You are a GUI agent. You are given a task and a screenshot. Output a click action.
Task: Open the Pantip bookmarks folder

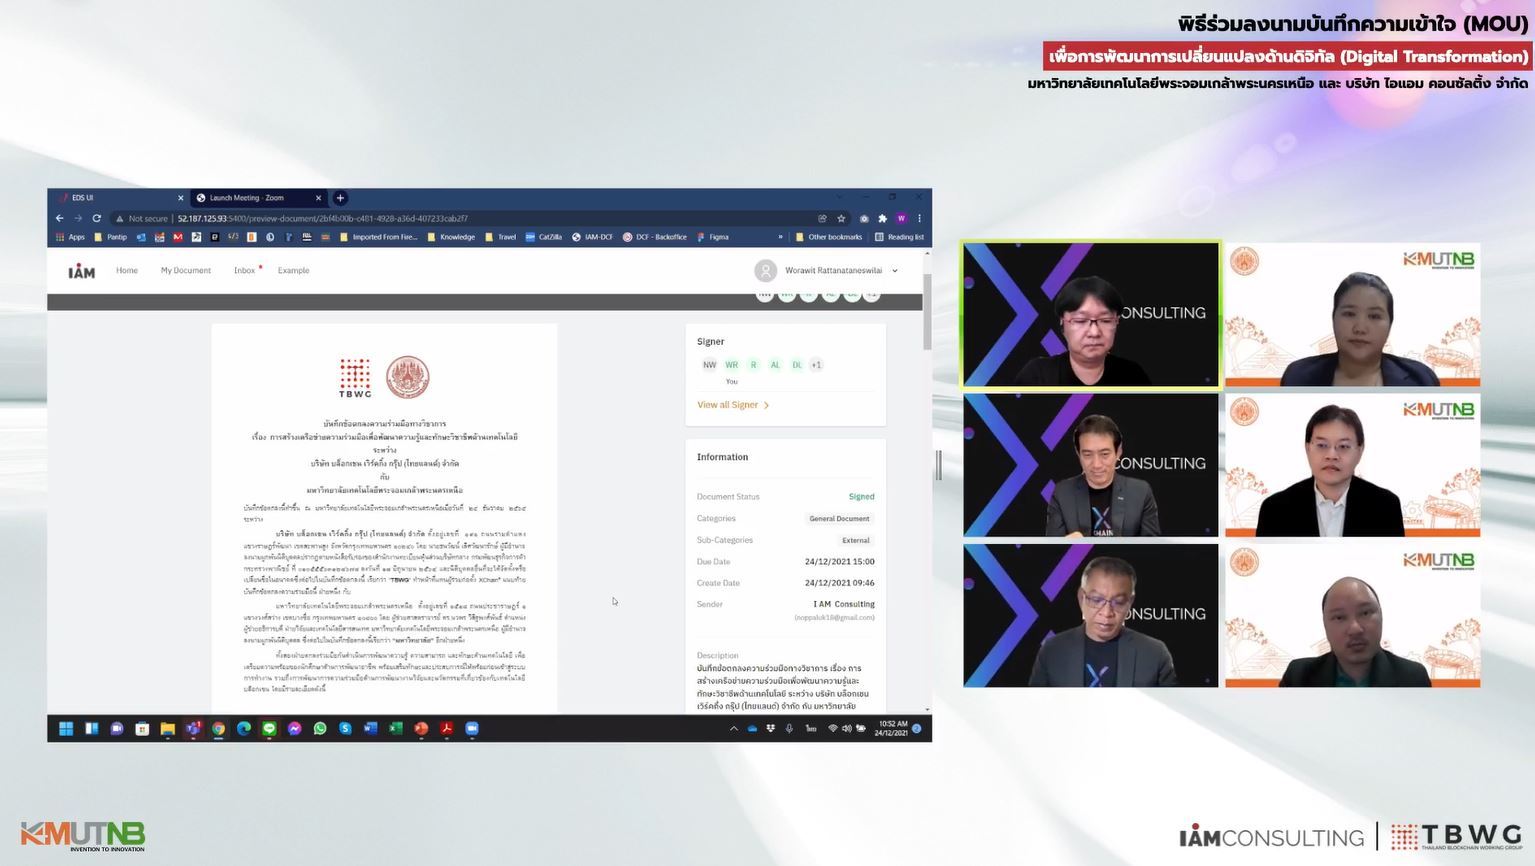coord(111,237)
